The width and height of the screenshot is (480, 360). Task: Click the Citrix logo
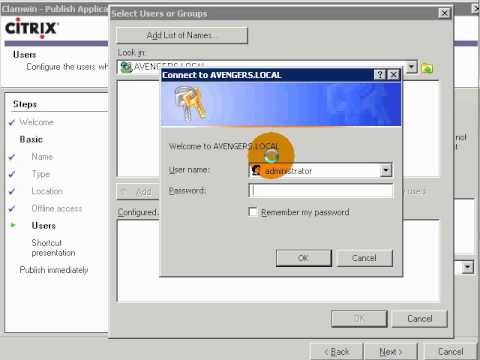[x=32, y=28]
